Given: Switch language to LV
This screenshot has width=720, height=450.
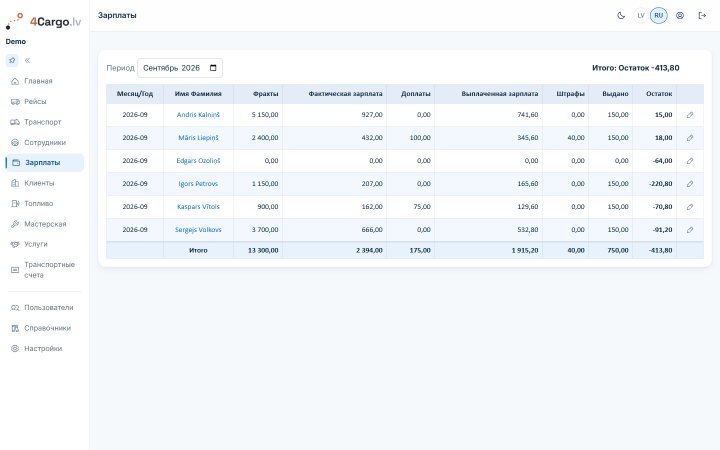Looking at the screenshot, I should 641,16.
